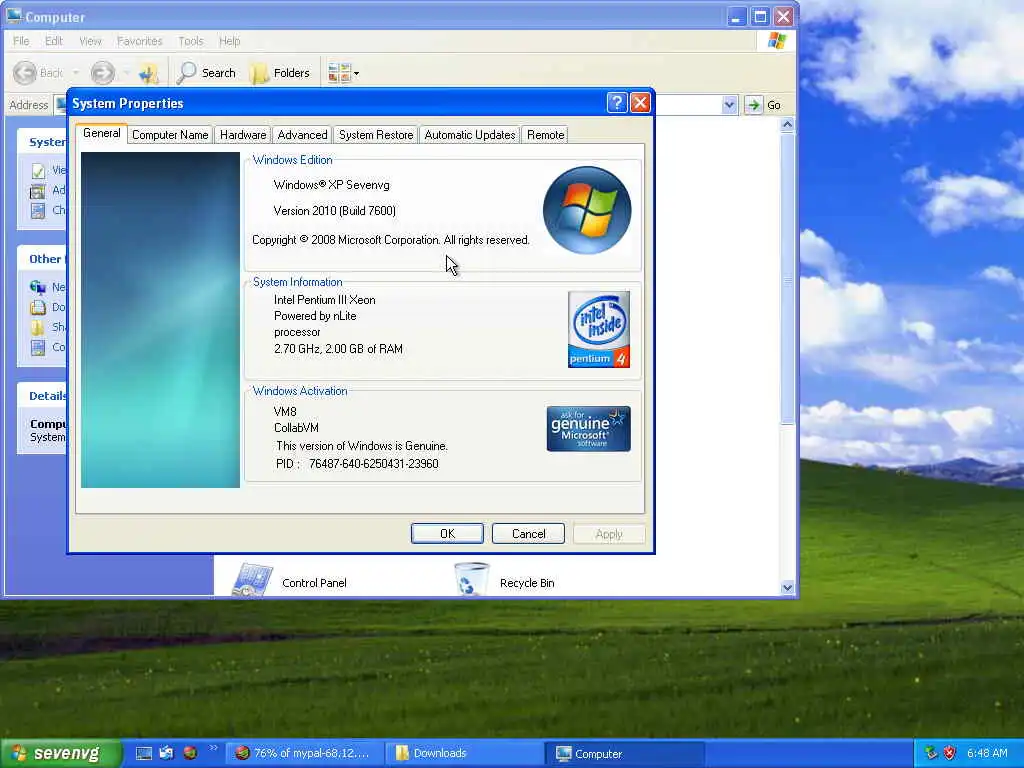Switch to the Advanced tab
The image size is (1024, 768).
tap(302, 135)
